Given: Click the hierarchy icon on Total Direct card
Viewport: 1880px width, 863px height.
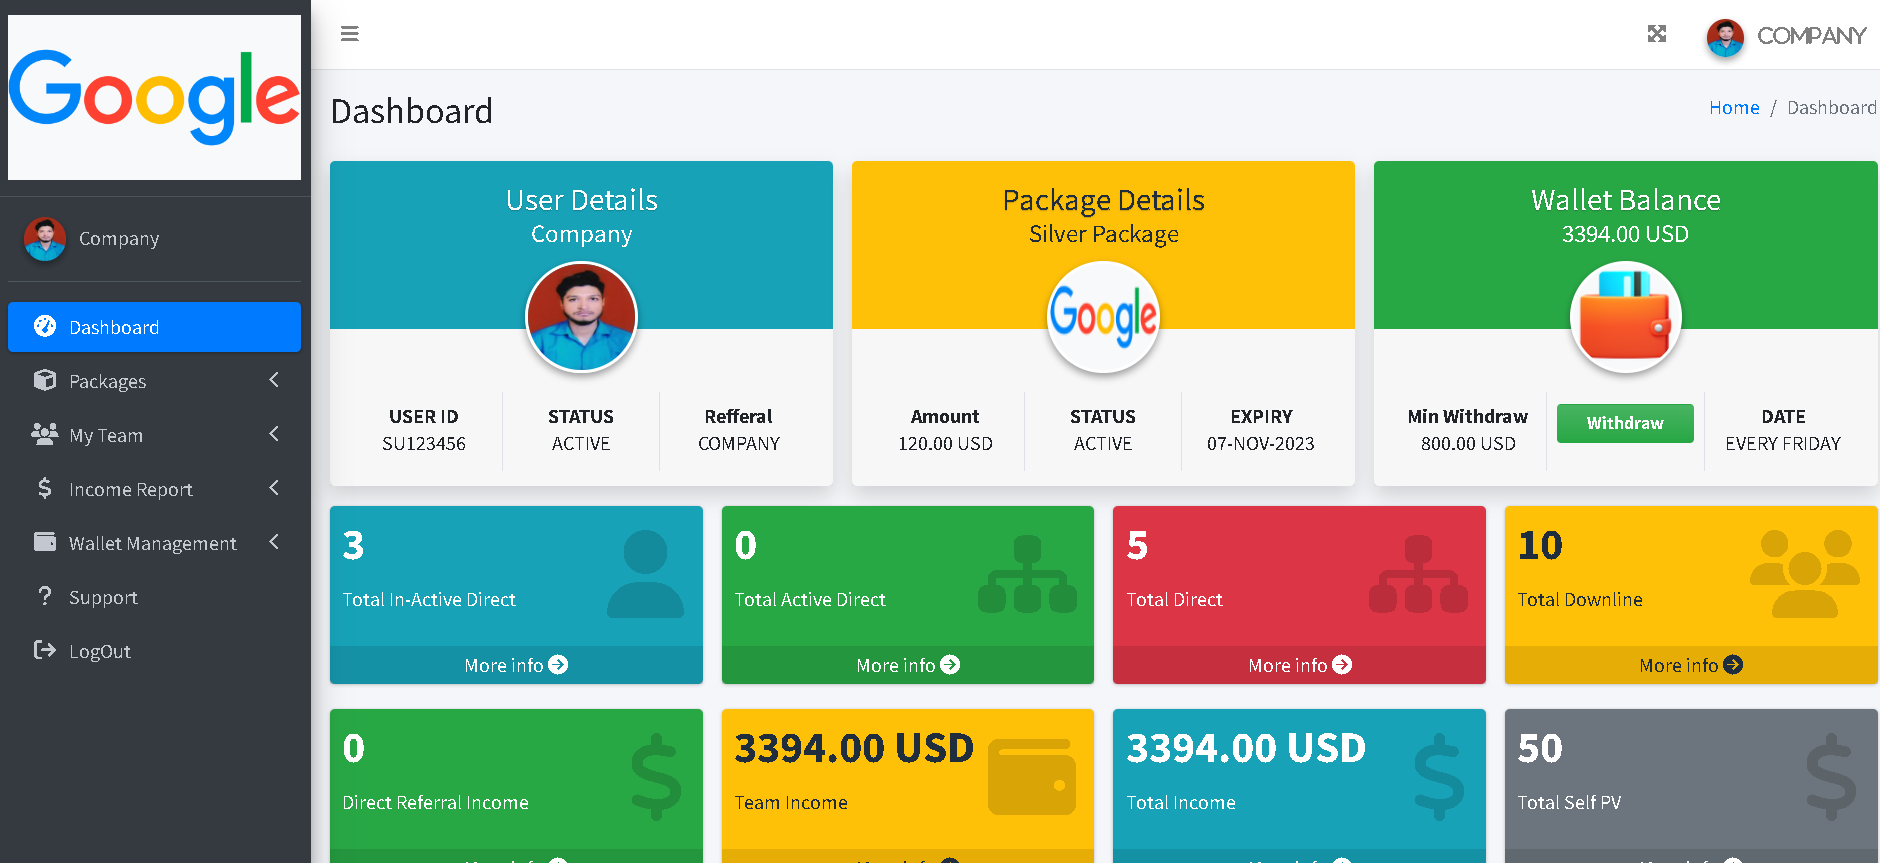Looking at the screenshot, I should point(1418,574).
